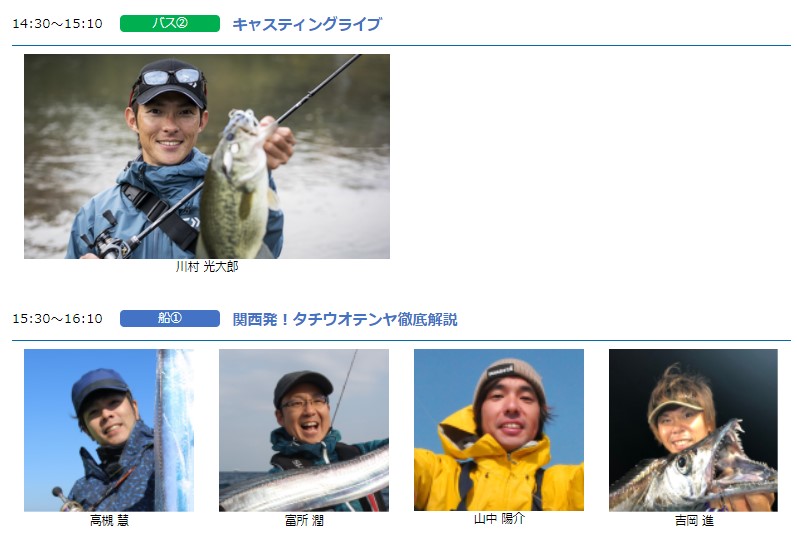Click the name caption 富所 潤
The image size is (797, 542).
[x=304, y=520]
